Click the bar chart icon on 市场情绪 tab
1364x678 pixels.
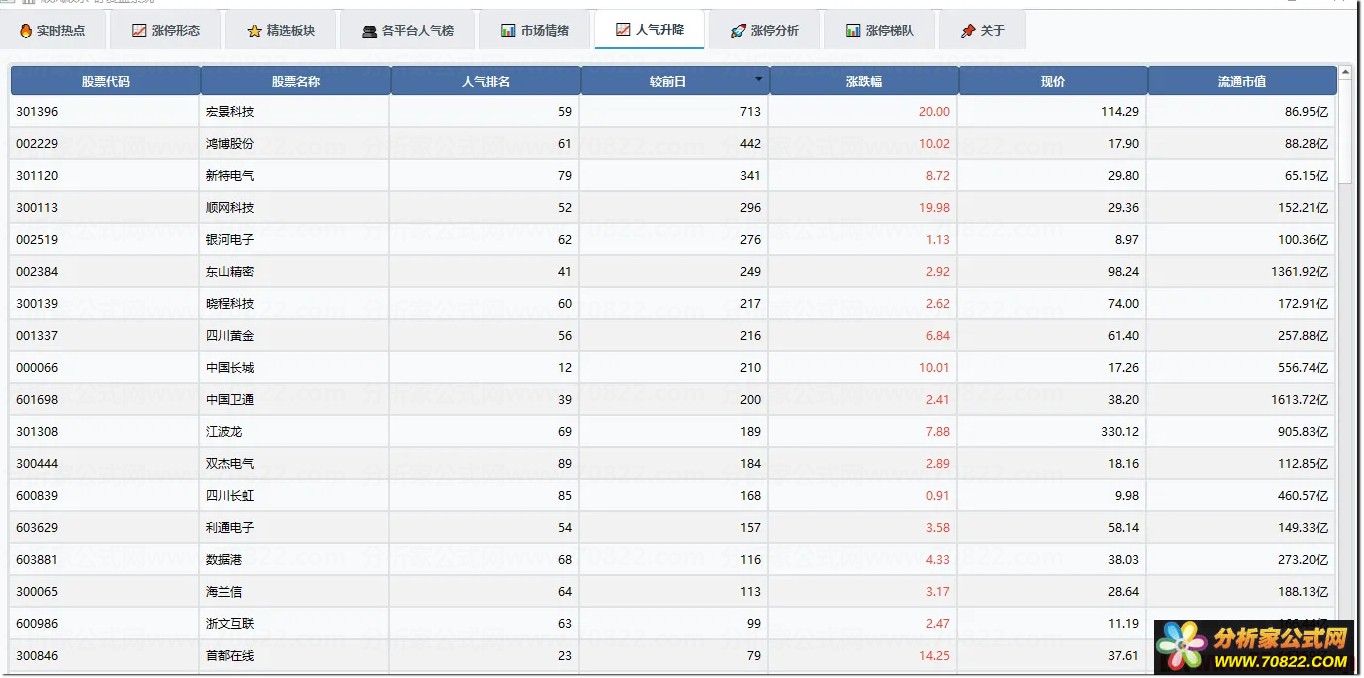(x=508, y=31)
